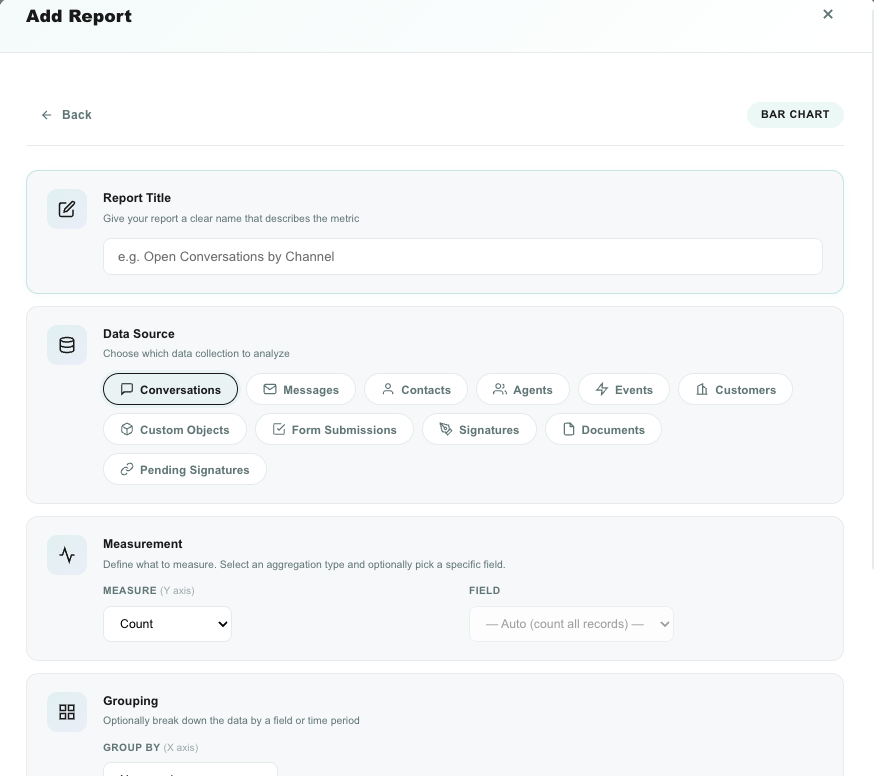This screenshot has height=776, width=874.
Task: Choose the Pending Signatures data source chip
Action: click(184, 469)
